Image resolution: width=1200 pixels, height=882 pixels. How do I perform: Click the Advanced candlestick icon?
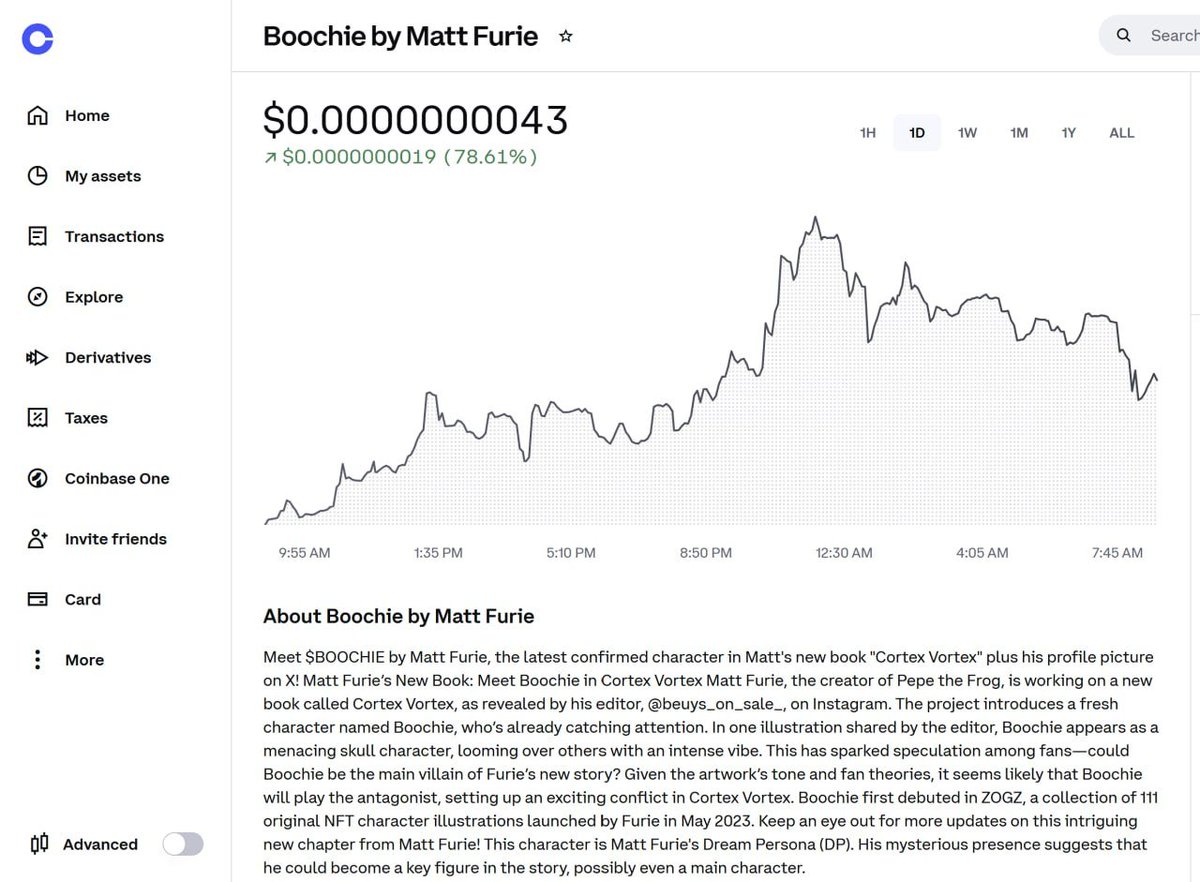tap(39, 844)
